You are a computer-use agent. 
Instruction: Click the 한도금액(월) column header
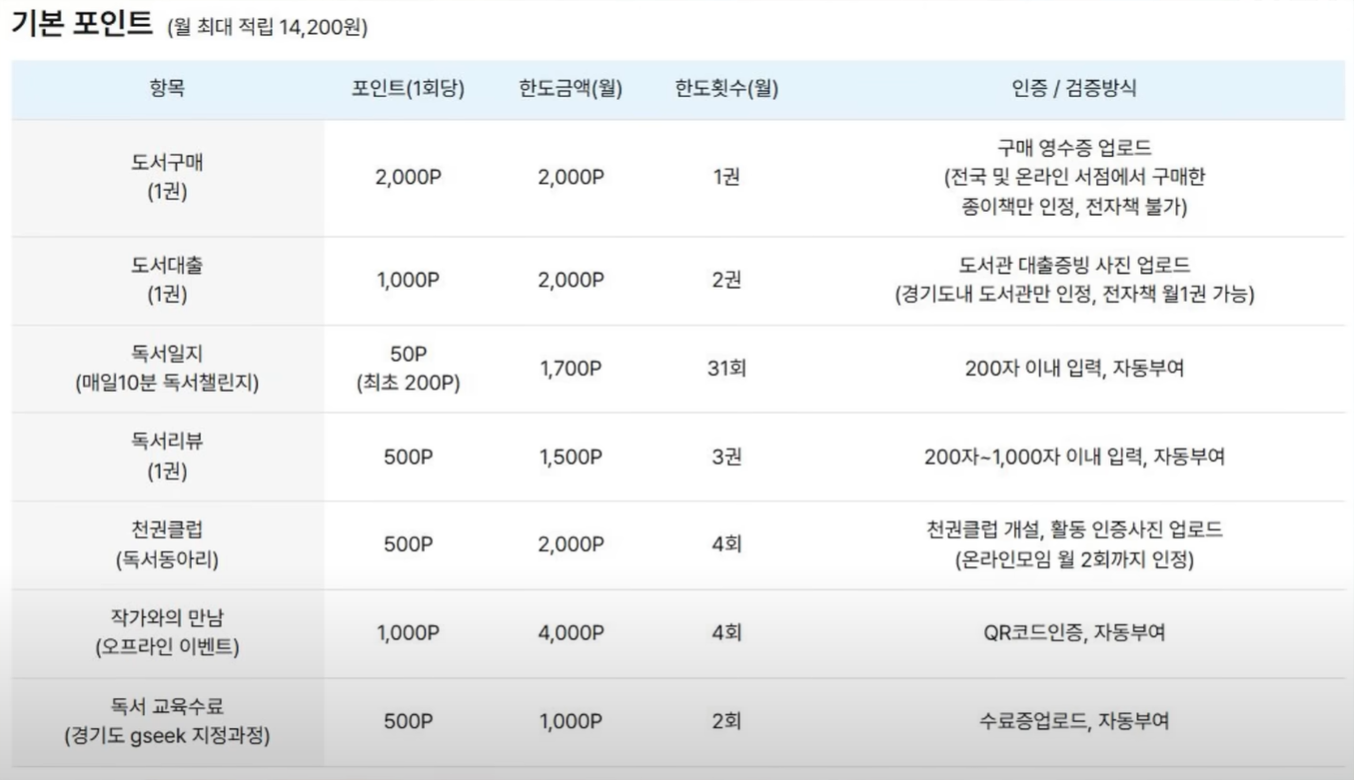pyautogui.click(x=571, y=88)
